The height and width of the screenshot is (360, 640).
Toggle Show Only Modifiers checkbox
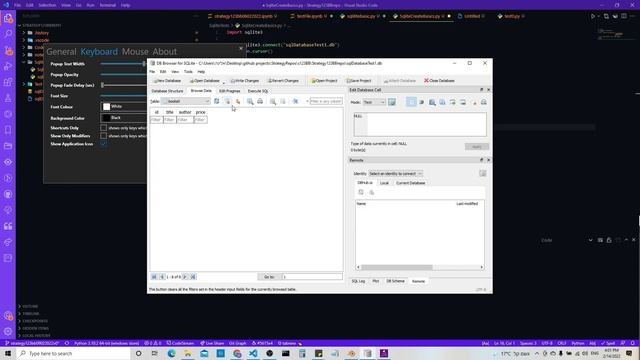coord(104,136)
